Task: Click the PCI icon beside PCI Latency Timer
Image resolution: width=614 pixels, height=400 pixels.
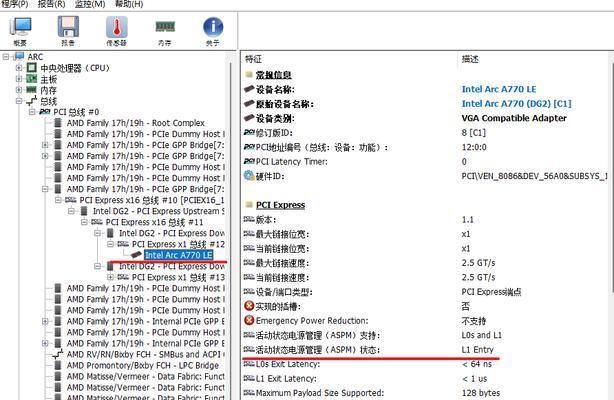Action: coord(249,161)
